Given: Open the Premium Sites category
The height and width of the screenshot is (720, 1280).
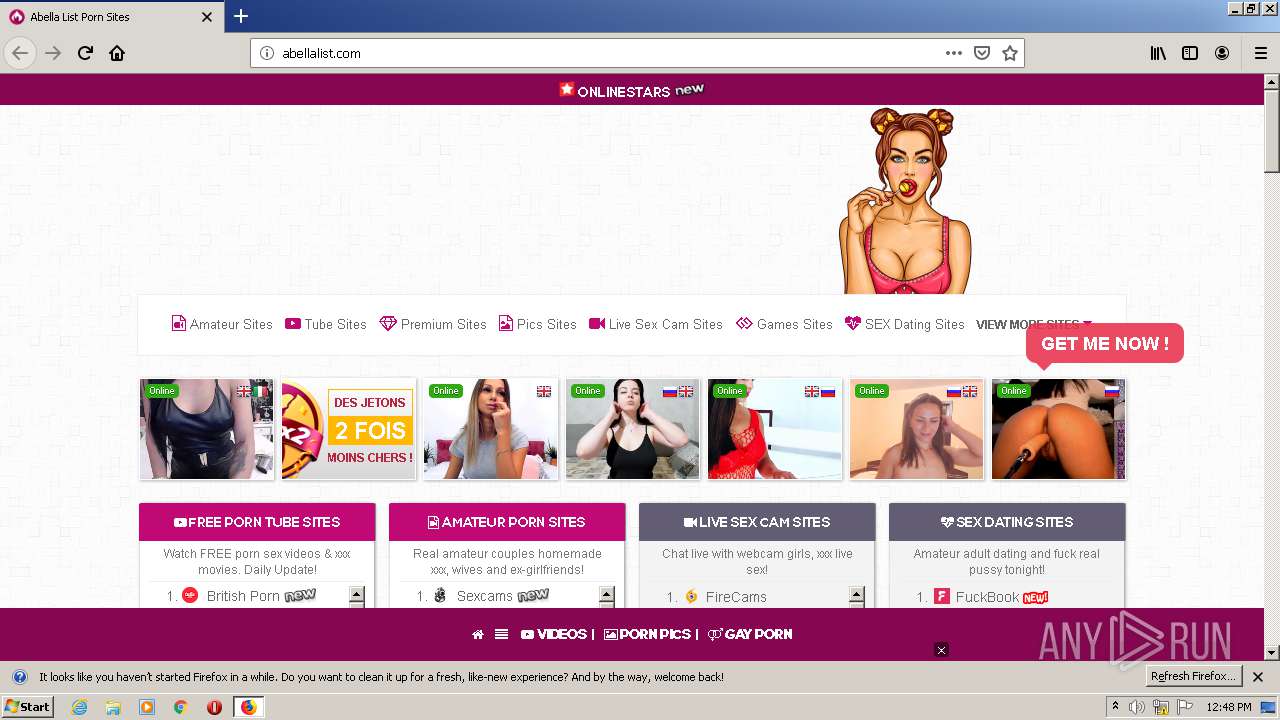Looking at the screenshot, I should point(433,324).
